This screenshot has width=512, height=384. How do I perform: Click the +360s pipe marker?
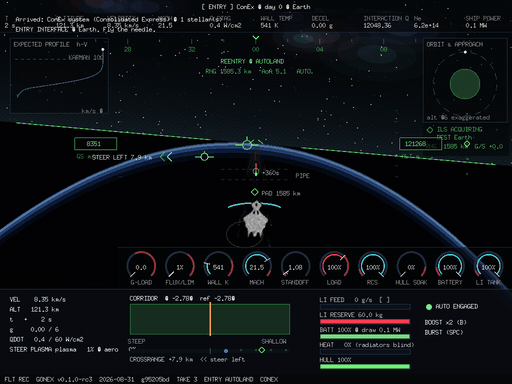click(256, 172)
